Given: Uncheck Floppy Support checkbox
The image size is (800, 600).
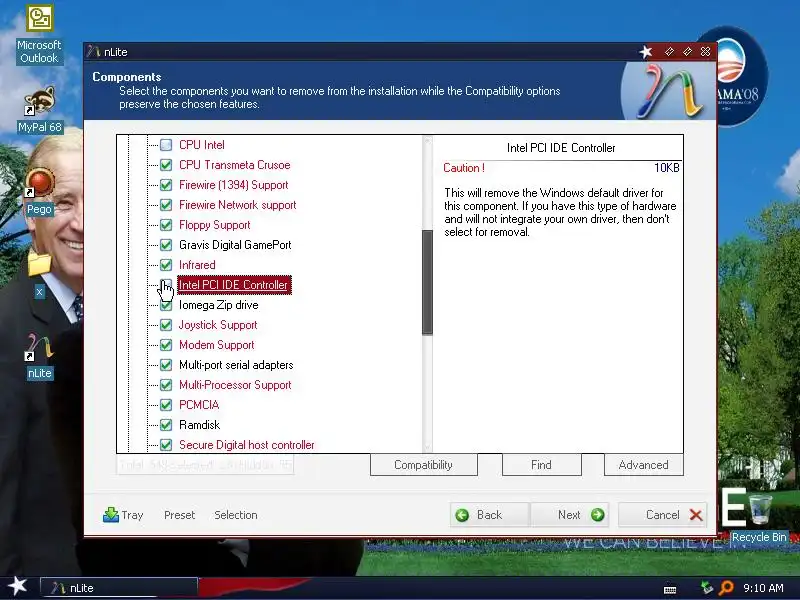Looking at the screenshot, I should coord(166,225).
